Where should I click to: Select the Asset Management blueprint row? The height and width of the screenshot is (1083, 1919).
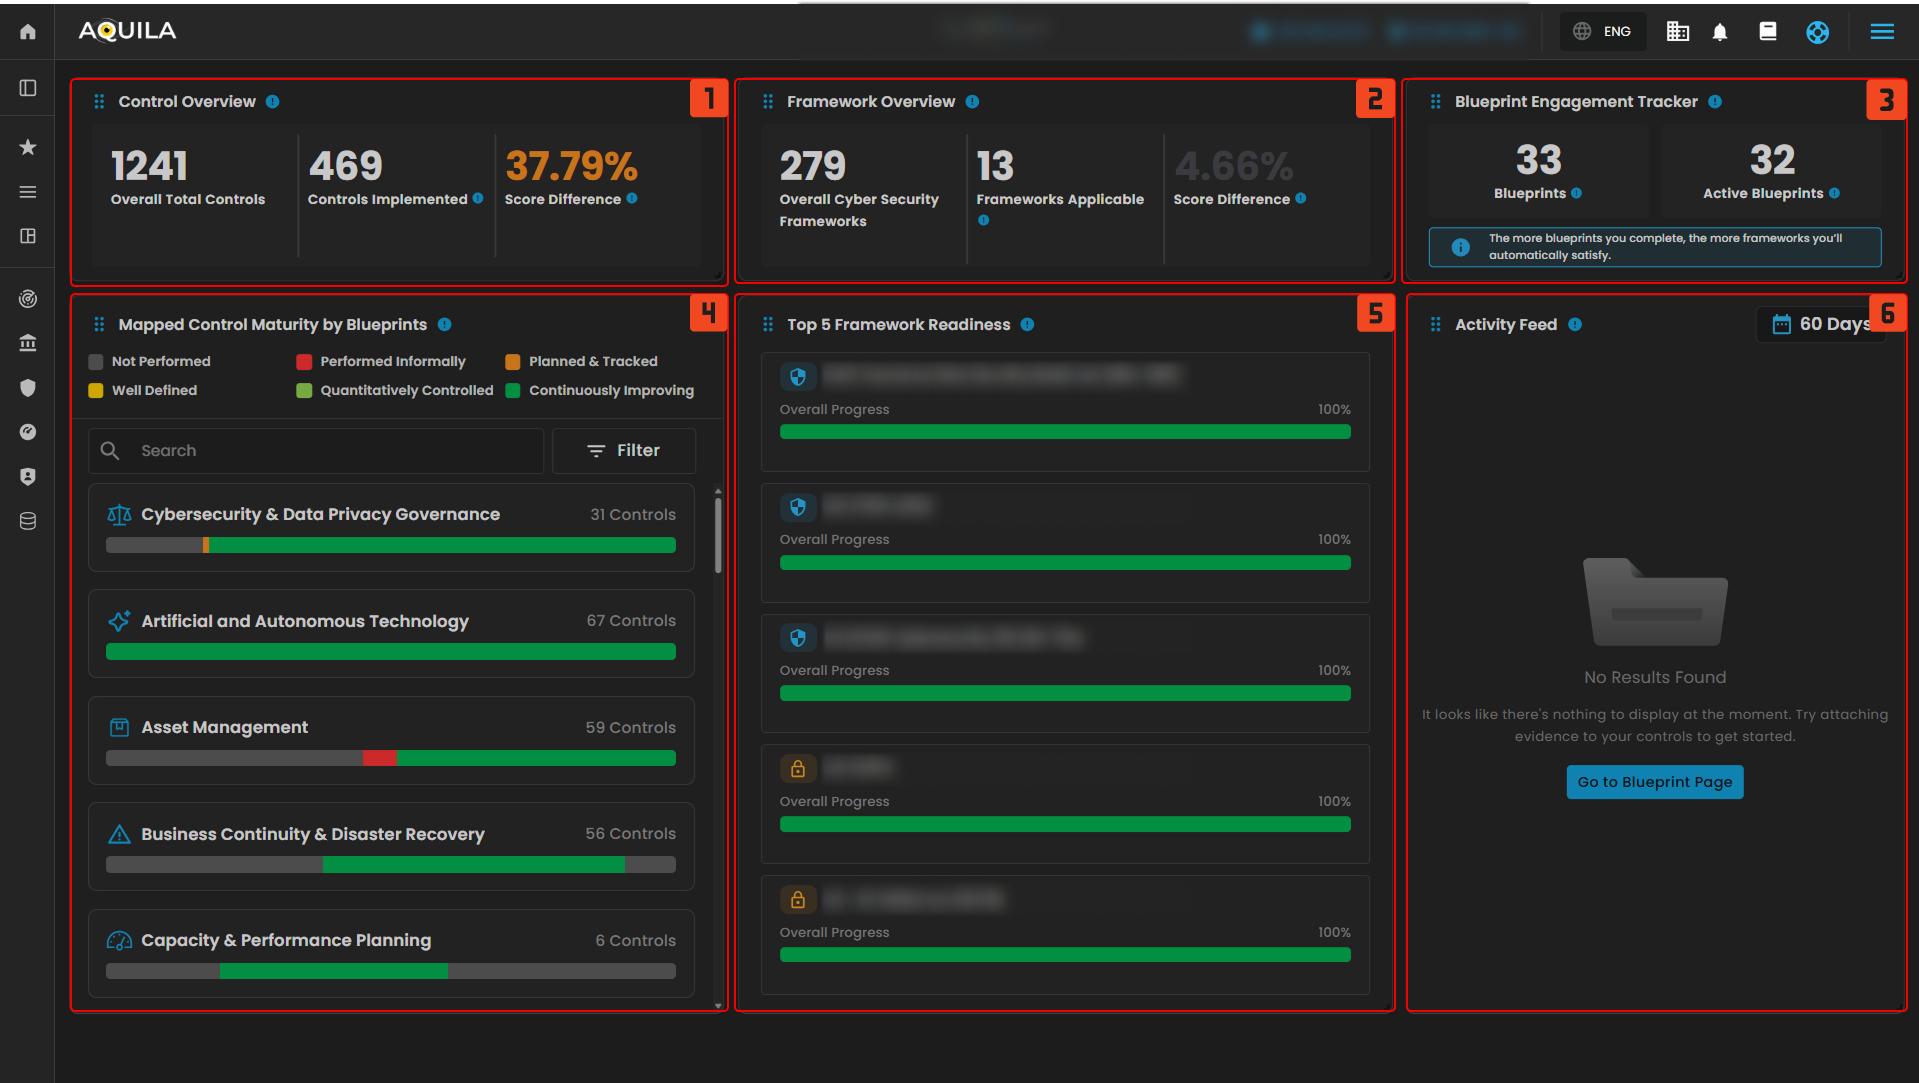tap(391, 740)
